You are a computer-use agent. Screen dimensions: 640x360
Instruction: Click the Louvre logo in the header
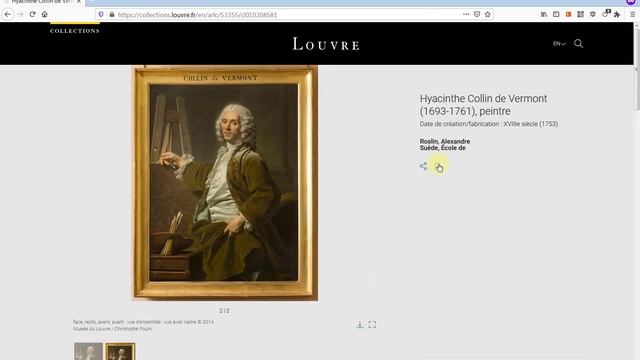[326, 44]
